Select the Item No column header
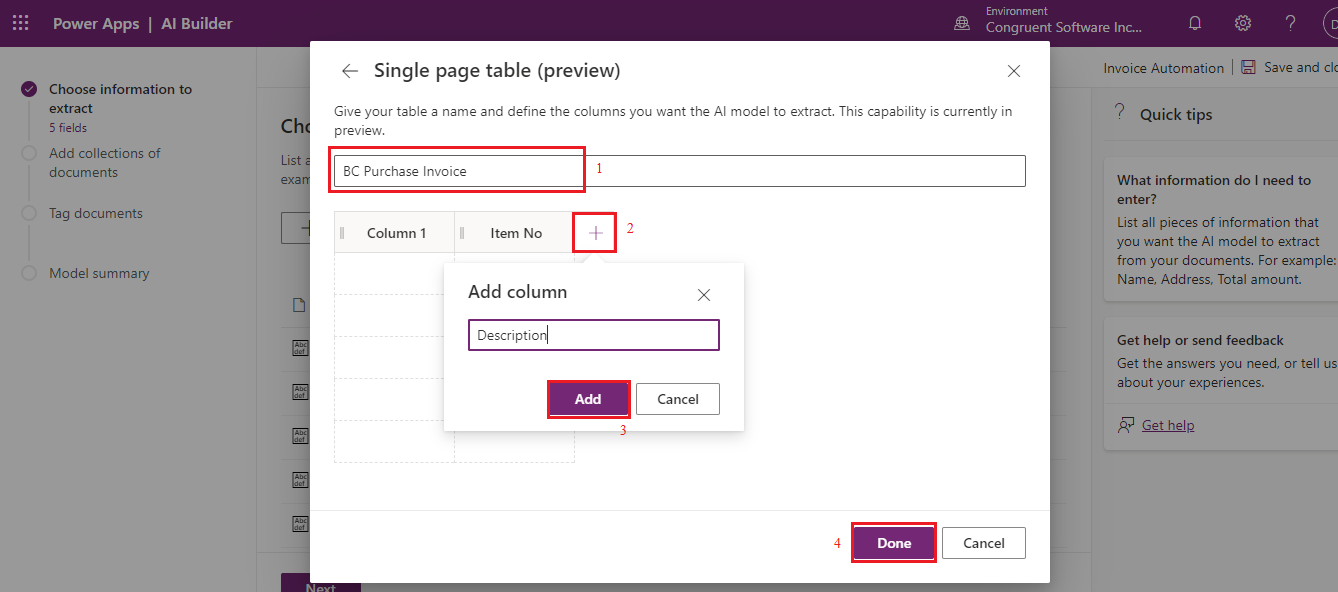Viewport: 1338px width, 592px height. (515, 233)
